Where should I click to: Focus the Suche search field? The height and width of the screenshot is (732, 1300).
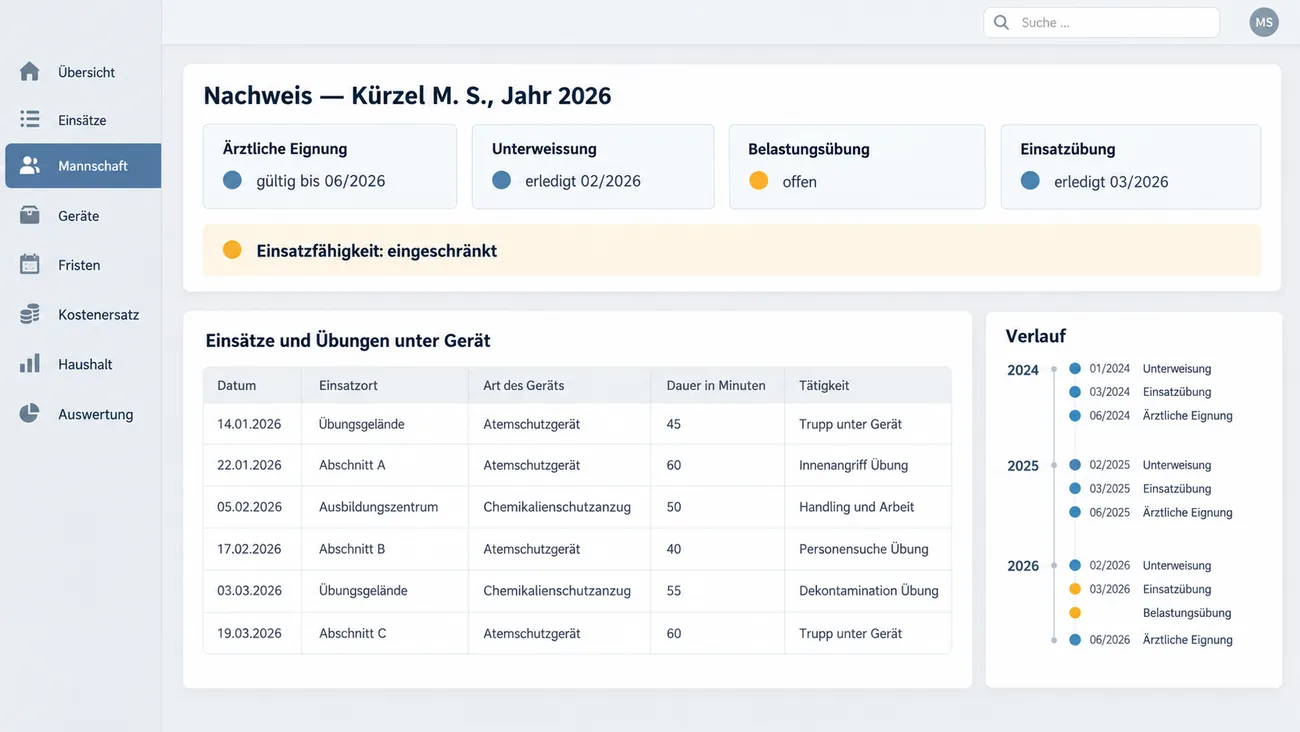click(1101, 23)
